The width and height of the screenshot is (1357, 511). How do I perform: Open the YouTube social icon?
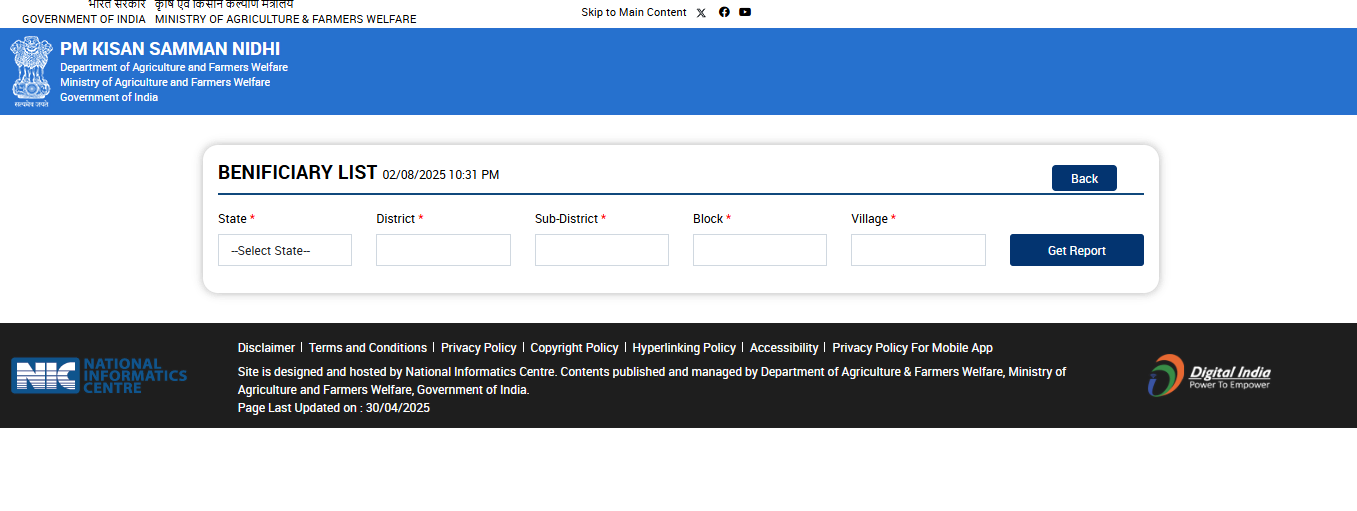745,12
